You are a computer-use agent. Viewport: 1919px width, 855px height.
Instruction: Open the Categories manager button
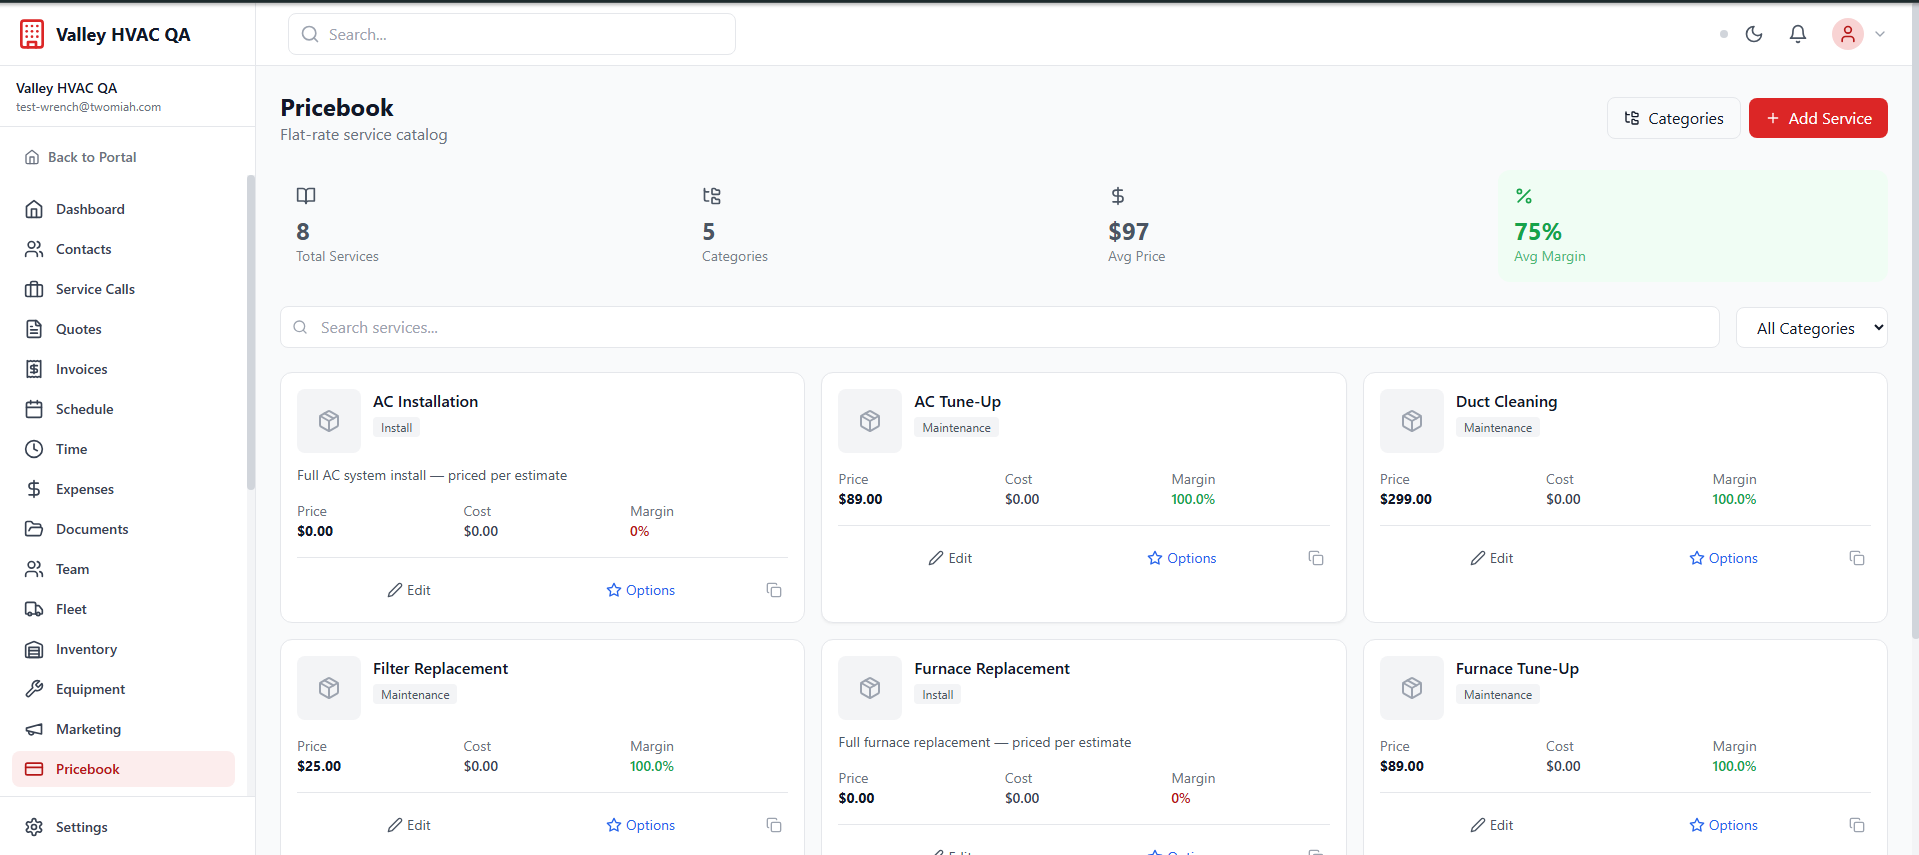[1673, 118]
